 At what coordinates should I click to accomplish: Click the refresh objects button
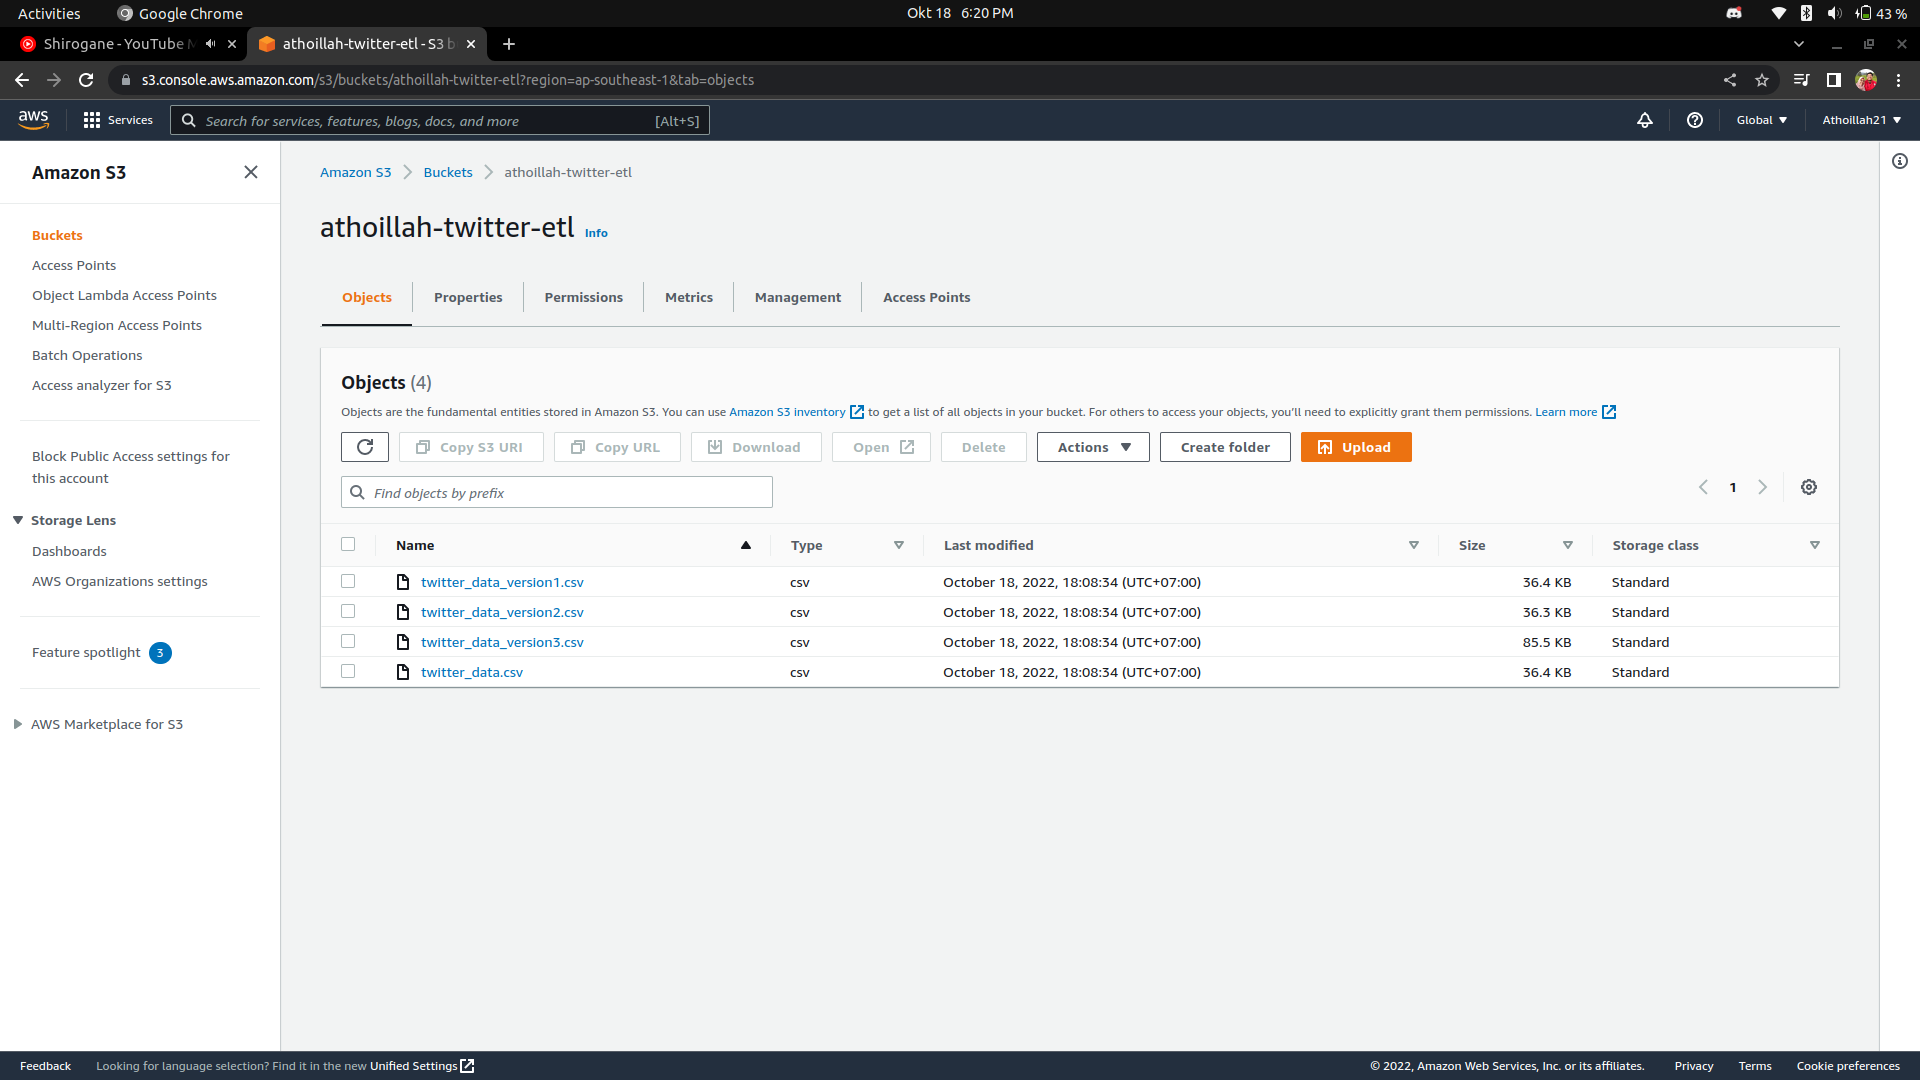[x=364, y=447]
